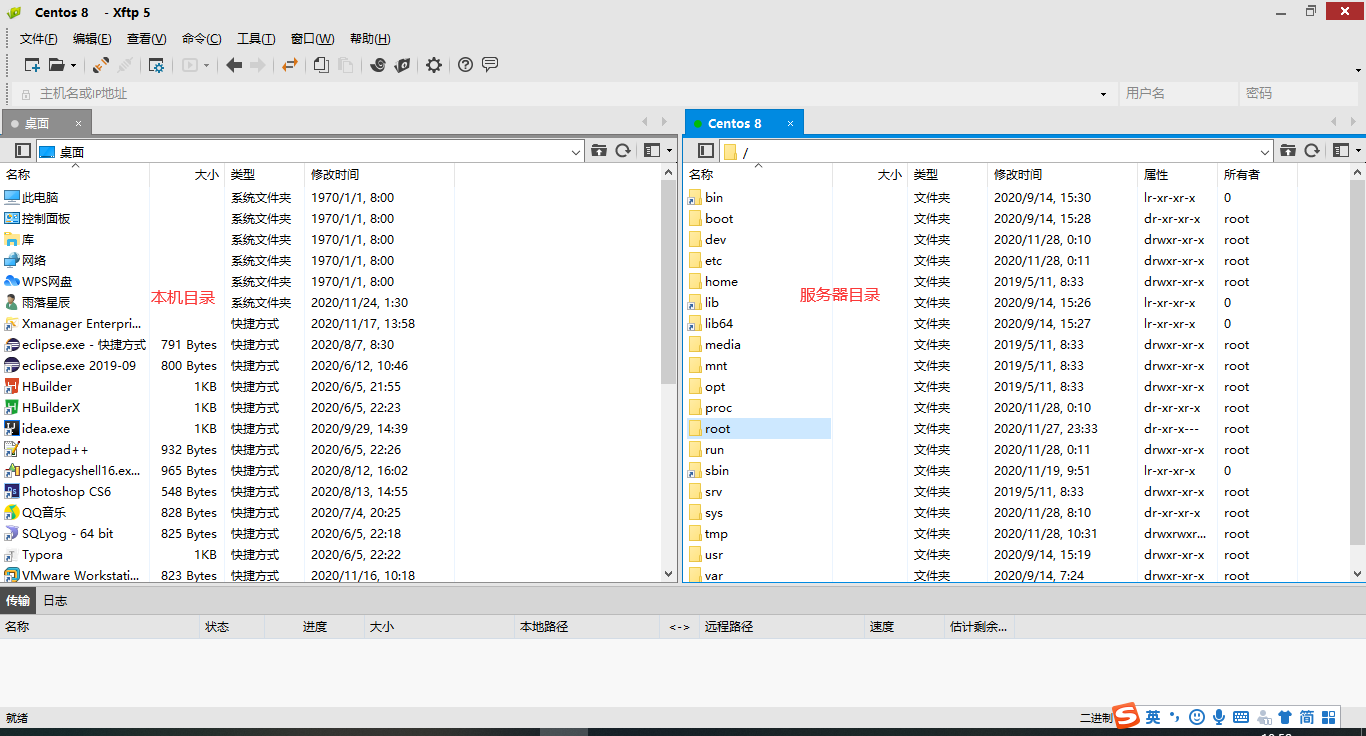This screenshot has height=736, width=1366.
Task: Open the 文件(F) menu
Action: pyautogui.click(x=39, y=39)
